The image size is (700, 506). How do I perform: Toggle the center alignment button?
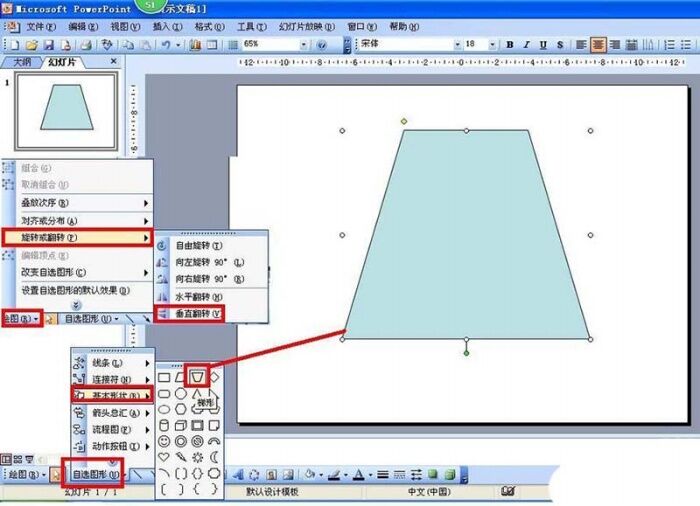pyautogui.click(x=599, y=45)
